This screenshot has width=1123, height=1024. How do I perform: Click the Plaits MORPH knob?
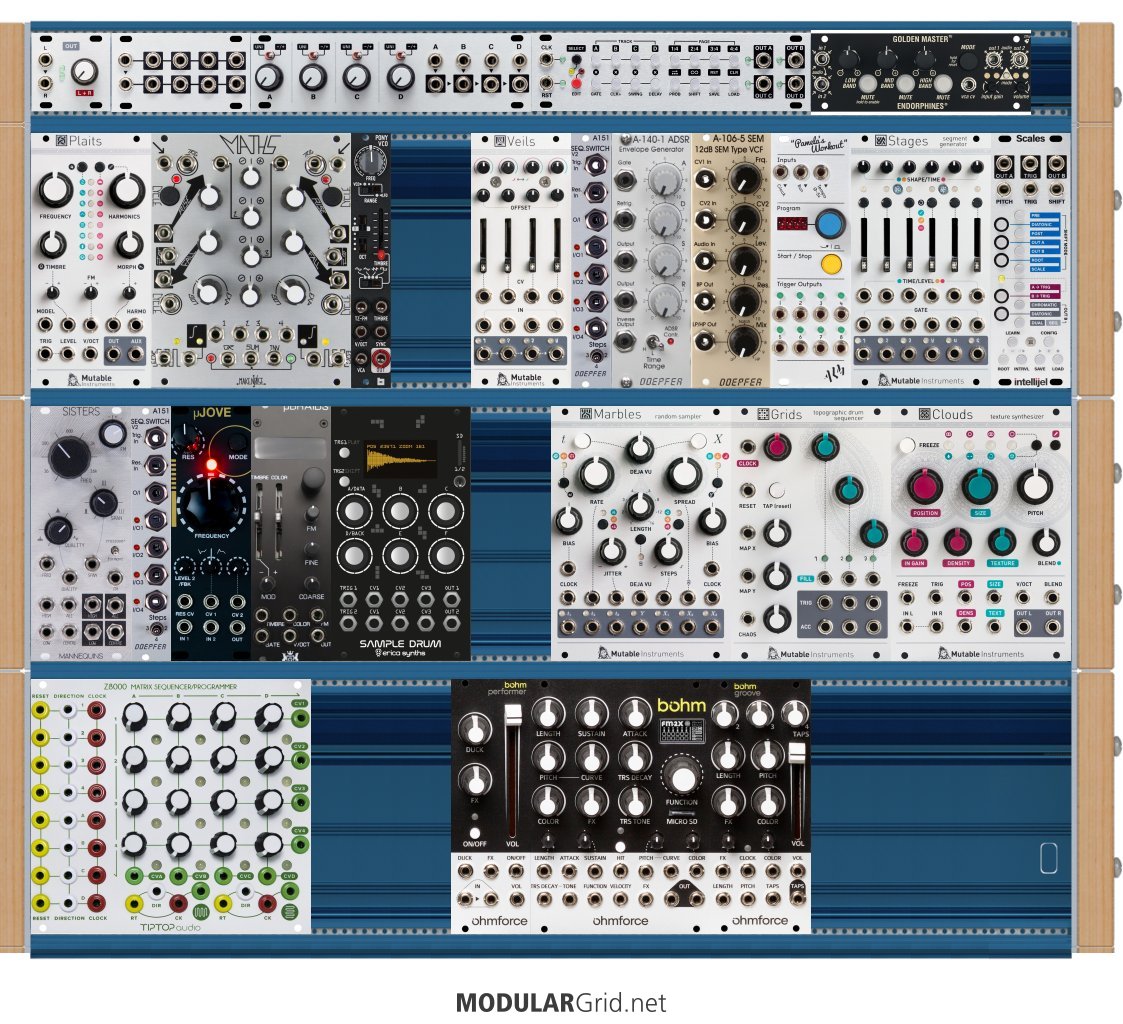129,244
